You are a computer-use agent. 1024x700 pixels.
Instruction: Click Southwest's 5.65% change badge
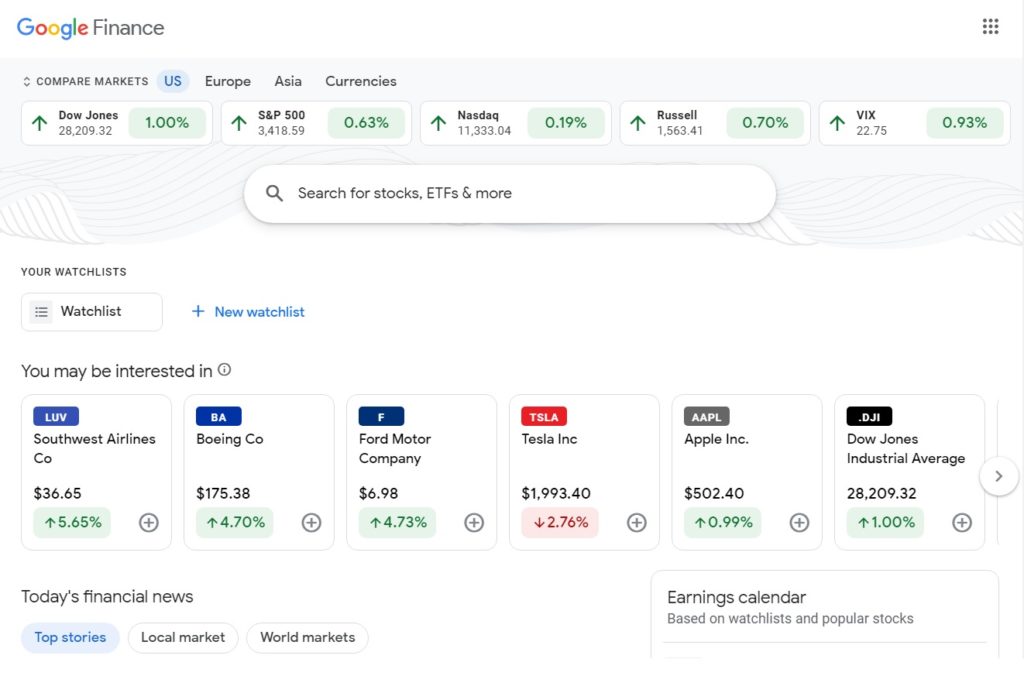72,522
